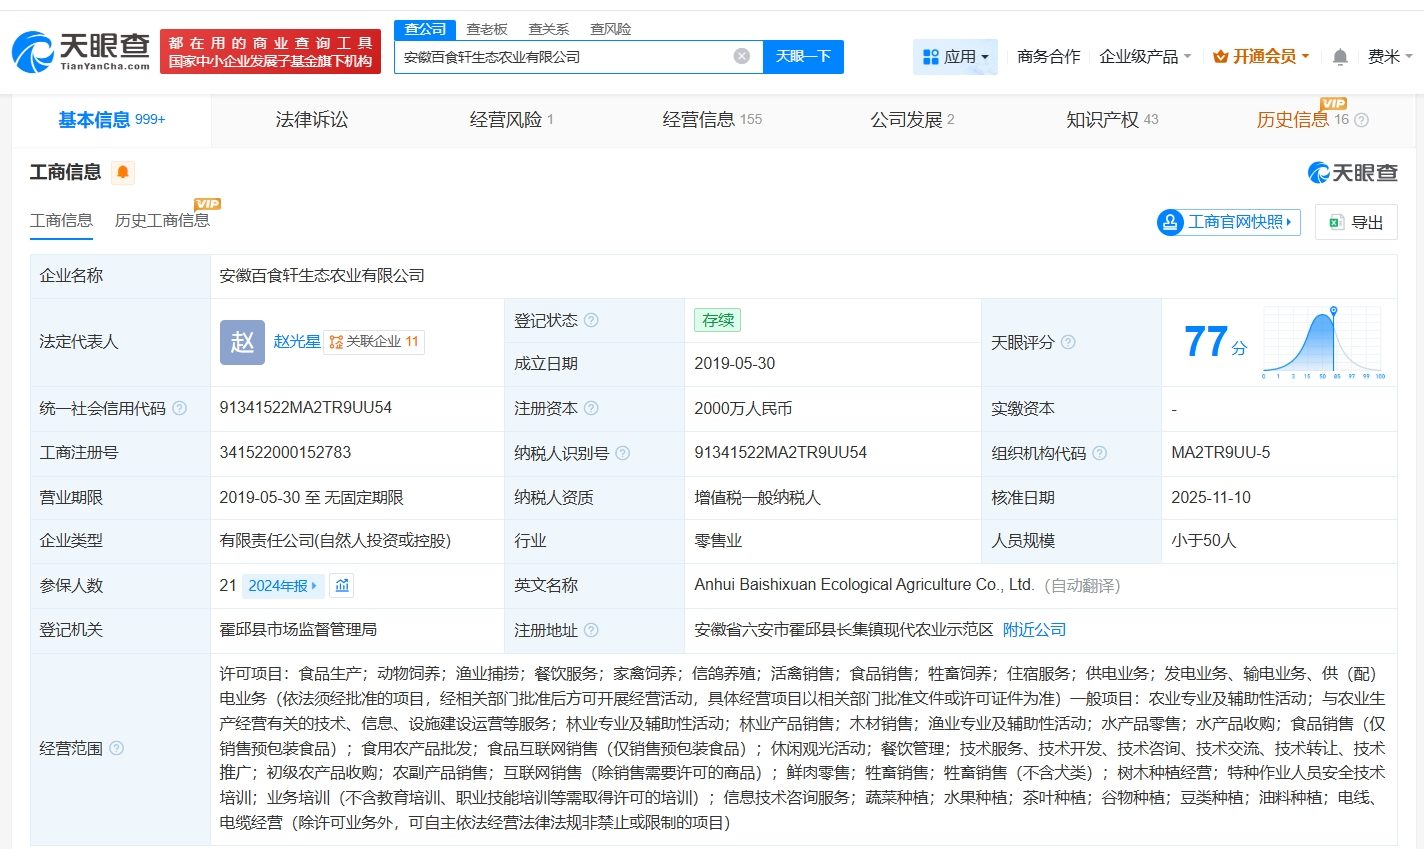Click help icon beside 登记状态
Screen dimensions: 1424x849
pyautogui.click(x=591, y=320)
